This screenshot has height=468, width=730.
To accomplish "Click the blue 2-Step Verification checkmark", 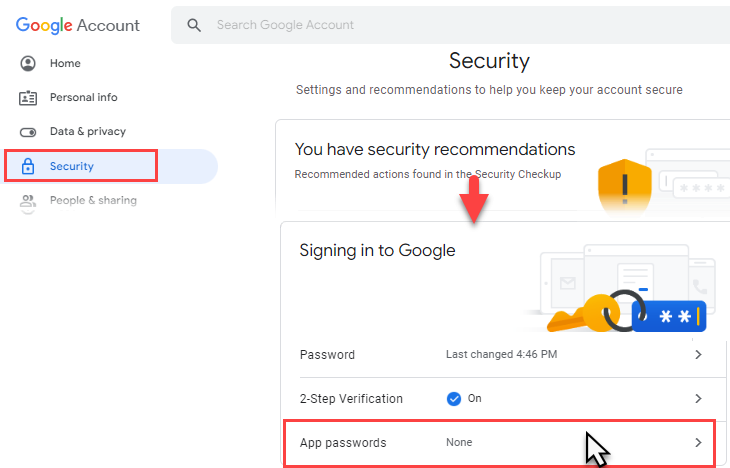I will pos(453,399).
